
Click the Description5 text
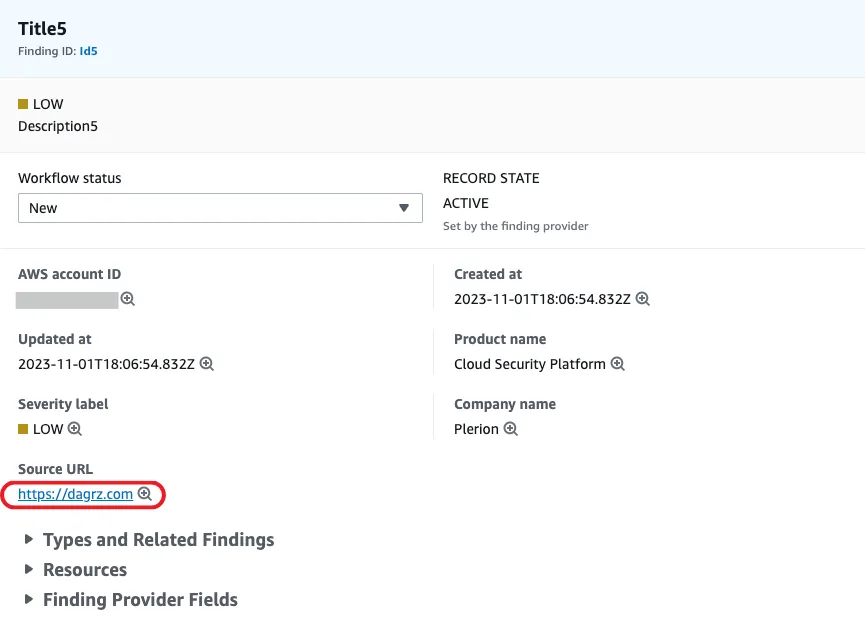click(x=58, y=126)
